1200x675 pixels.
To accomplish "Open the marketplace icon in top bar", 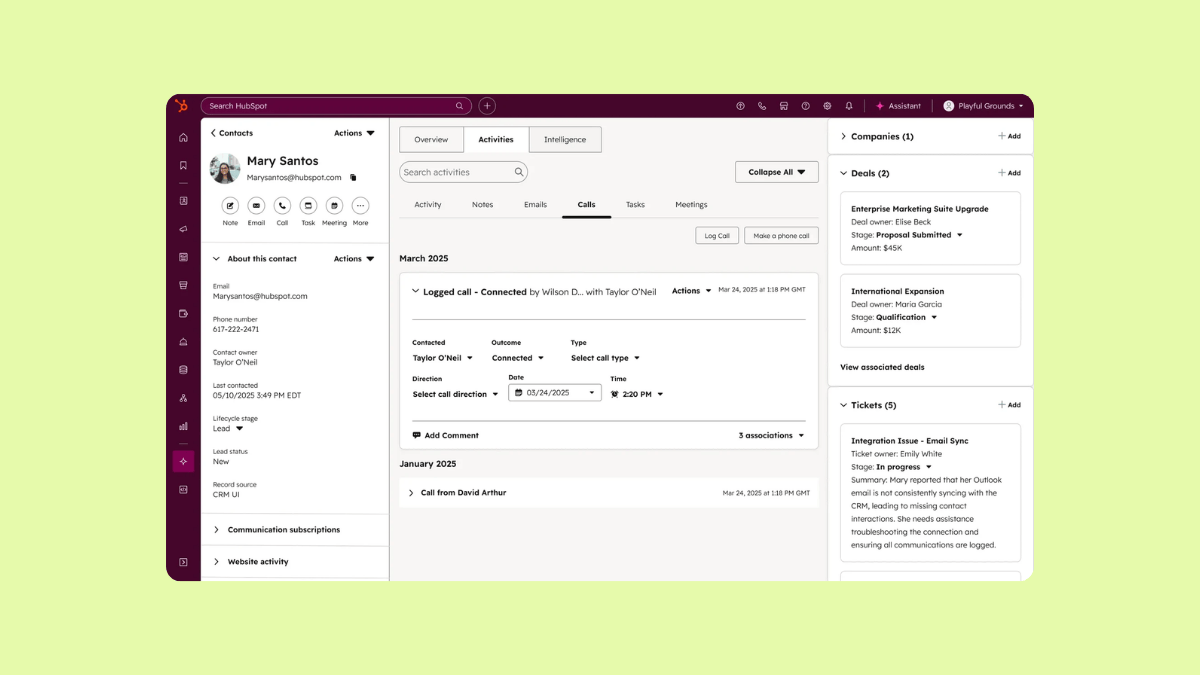I will [x=784, y=106].
